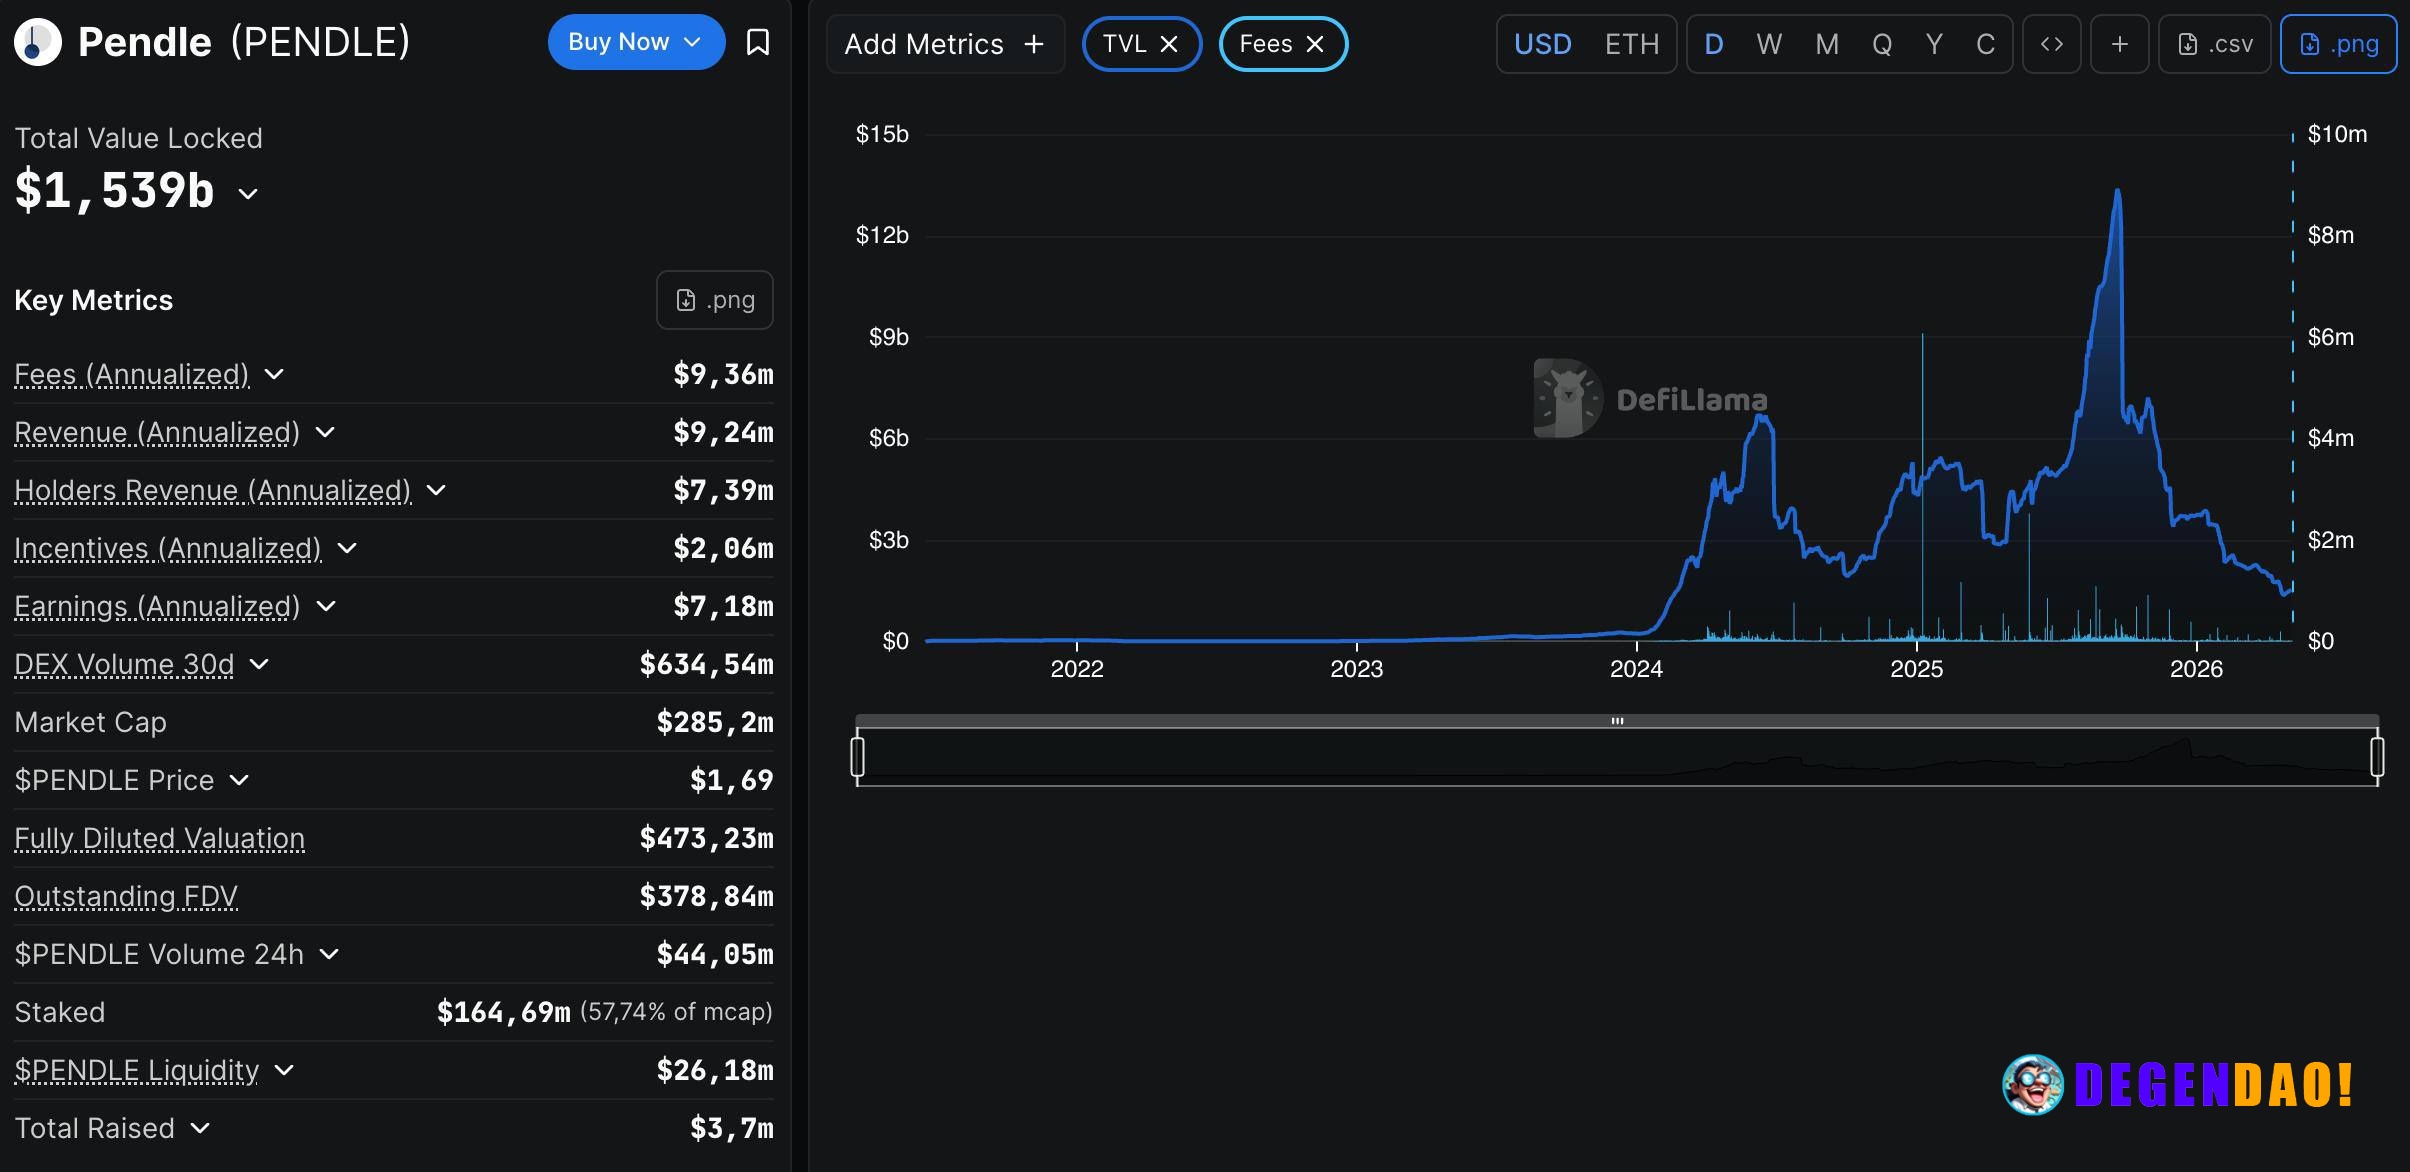This screenshot has height=1172, width=2410.
Task: Expand Fees (Annualized) row
Action: coord(274,374)
